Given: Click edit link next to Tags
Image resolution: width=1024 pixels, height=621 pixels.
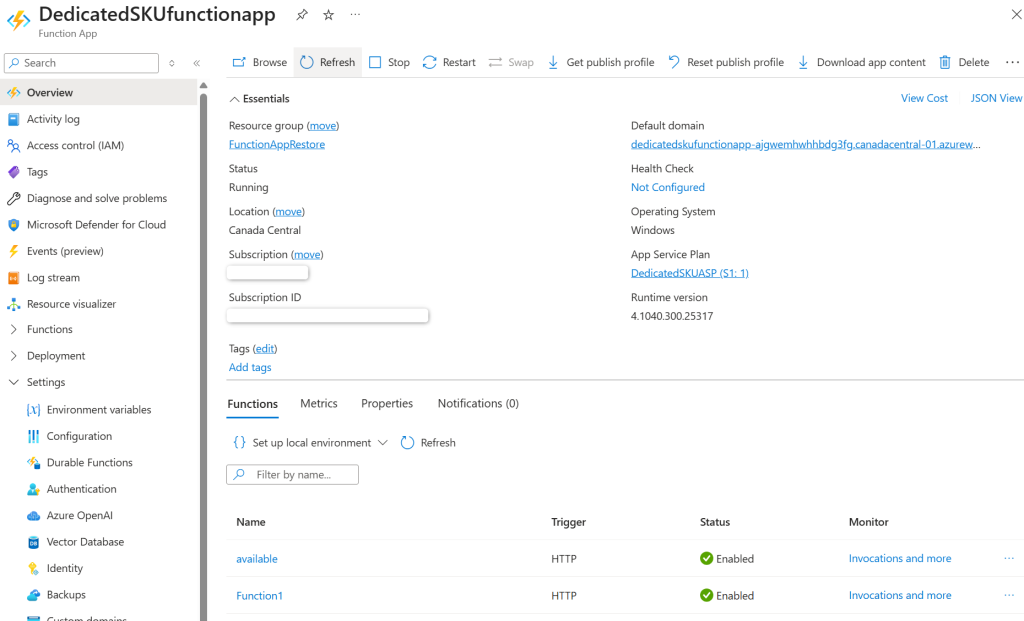Looking at the screenshot, I should (264, 349).
